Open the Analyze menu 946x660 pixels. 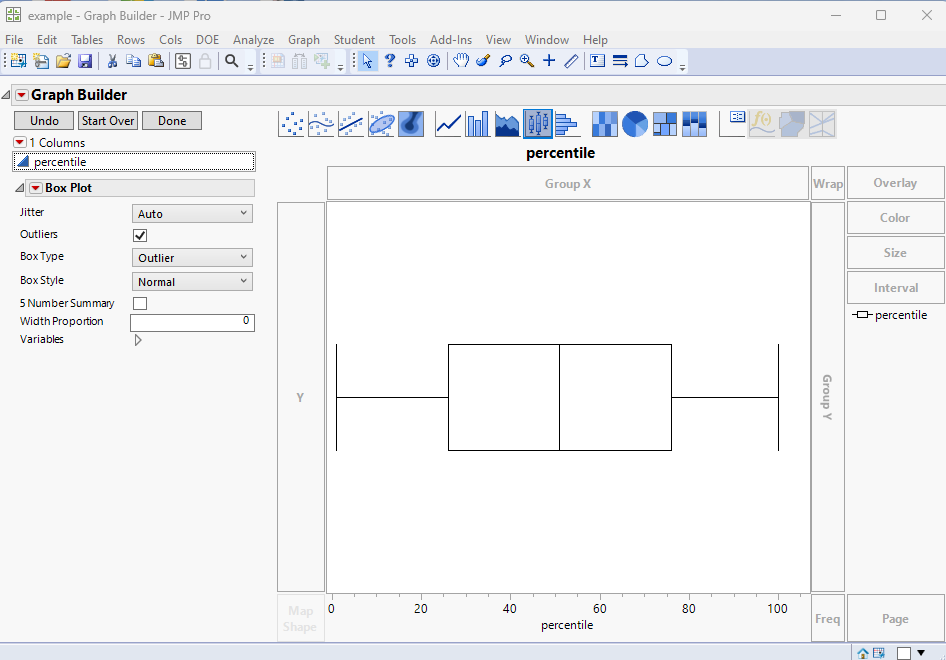[x=253, y=40]
